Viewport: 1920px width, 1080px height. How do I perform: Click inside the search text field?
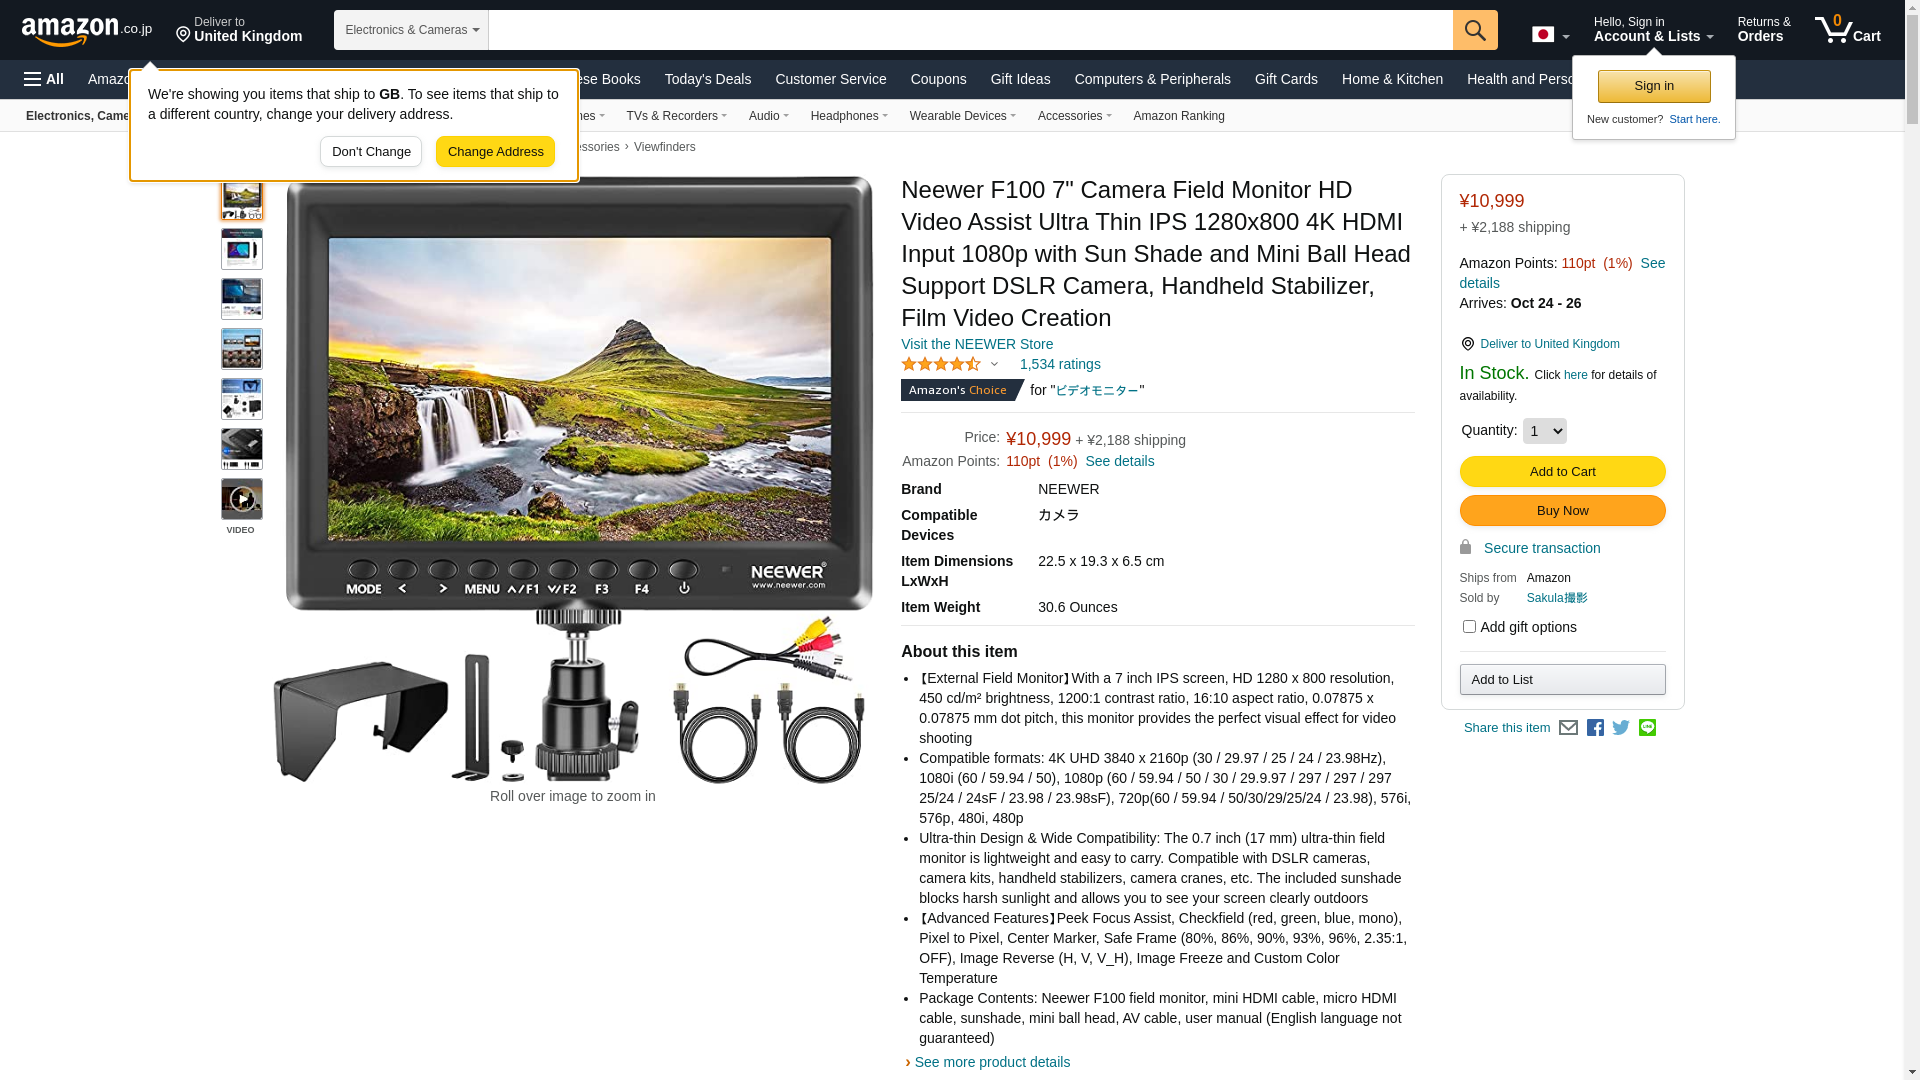tap(970, 30)
